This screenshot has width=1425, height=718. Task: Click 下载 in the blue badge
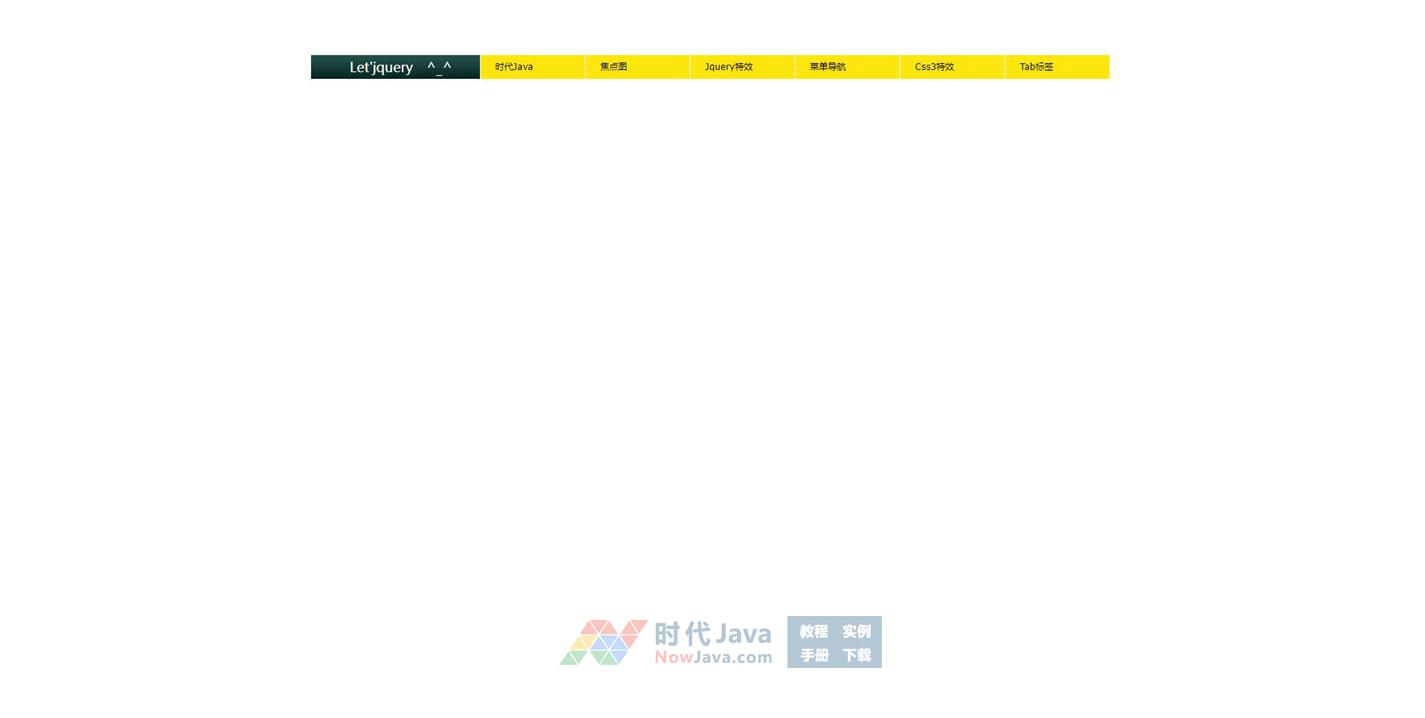857,655
